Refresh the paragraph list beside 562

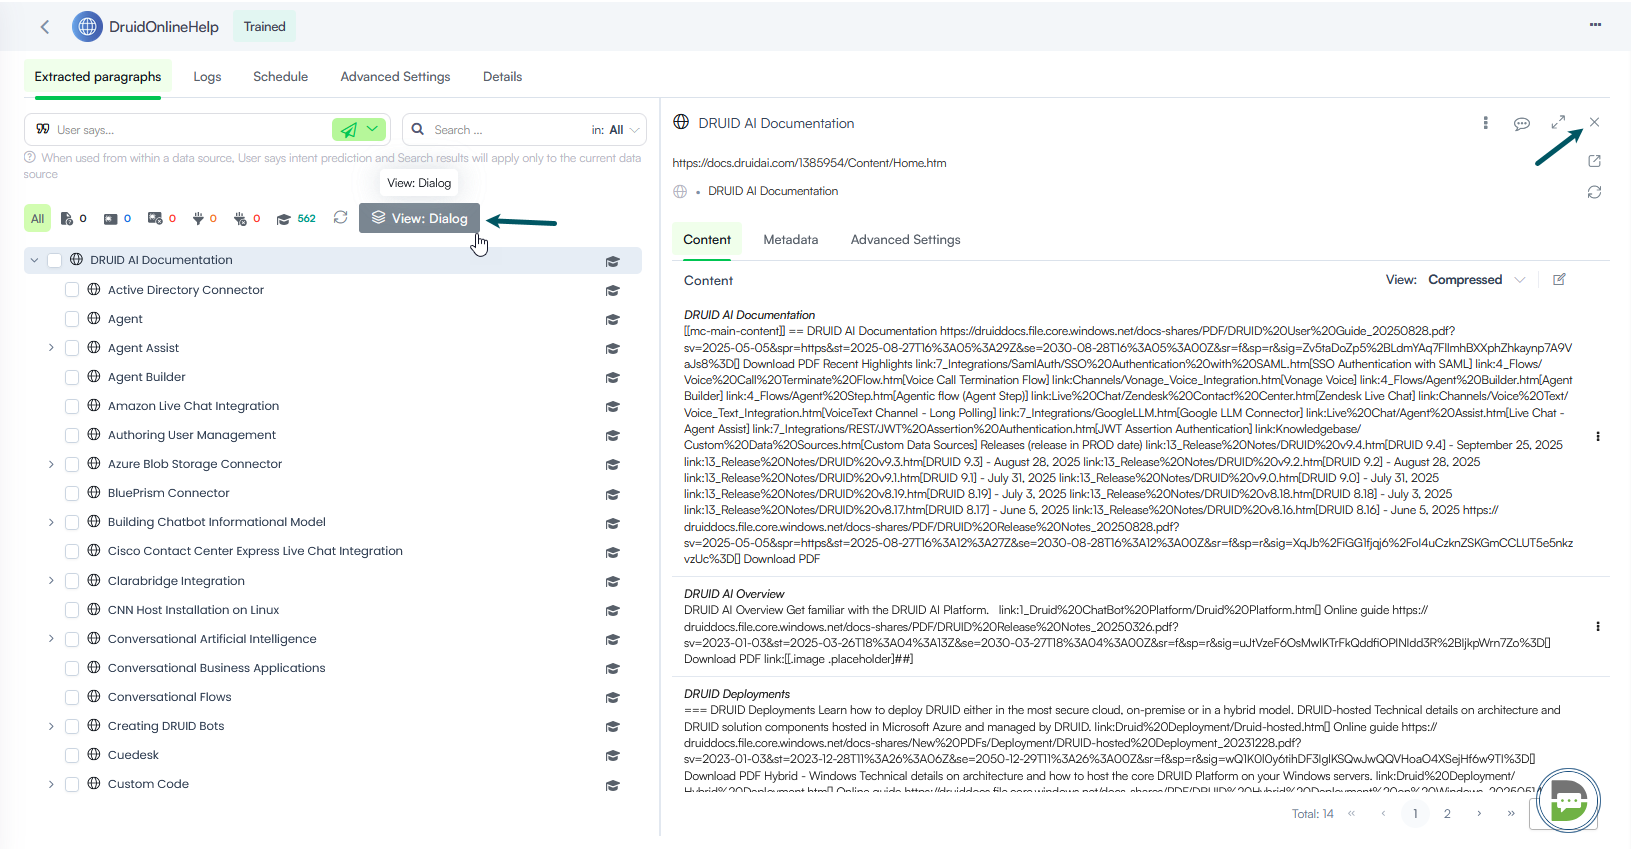(340, 218)
